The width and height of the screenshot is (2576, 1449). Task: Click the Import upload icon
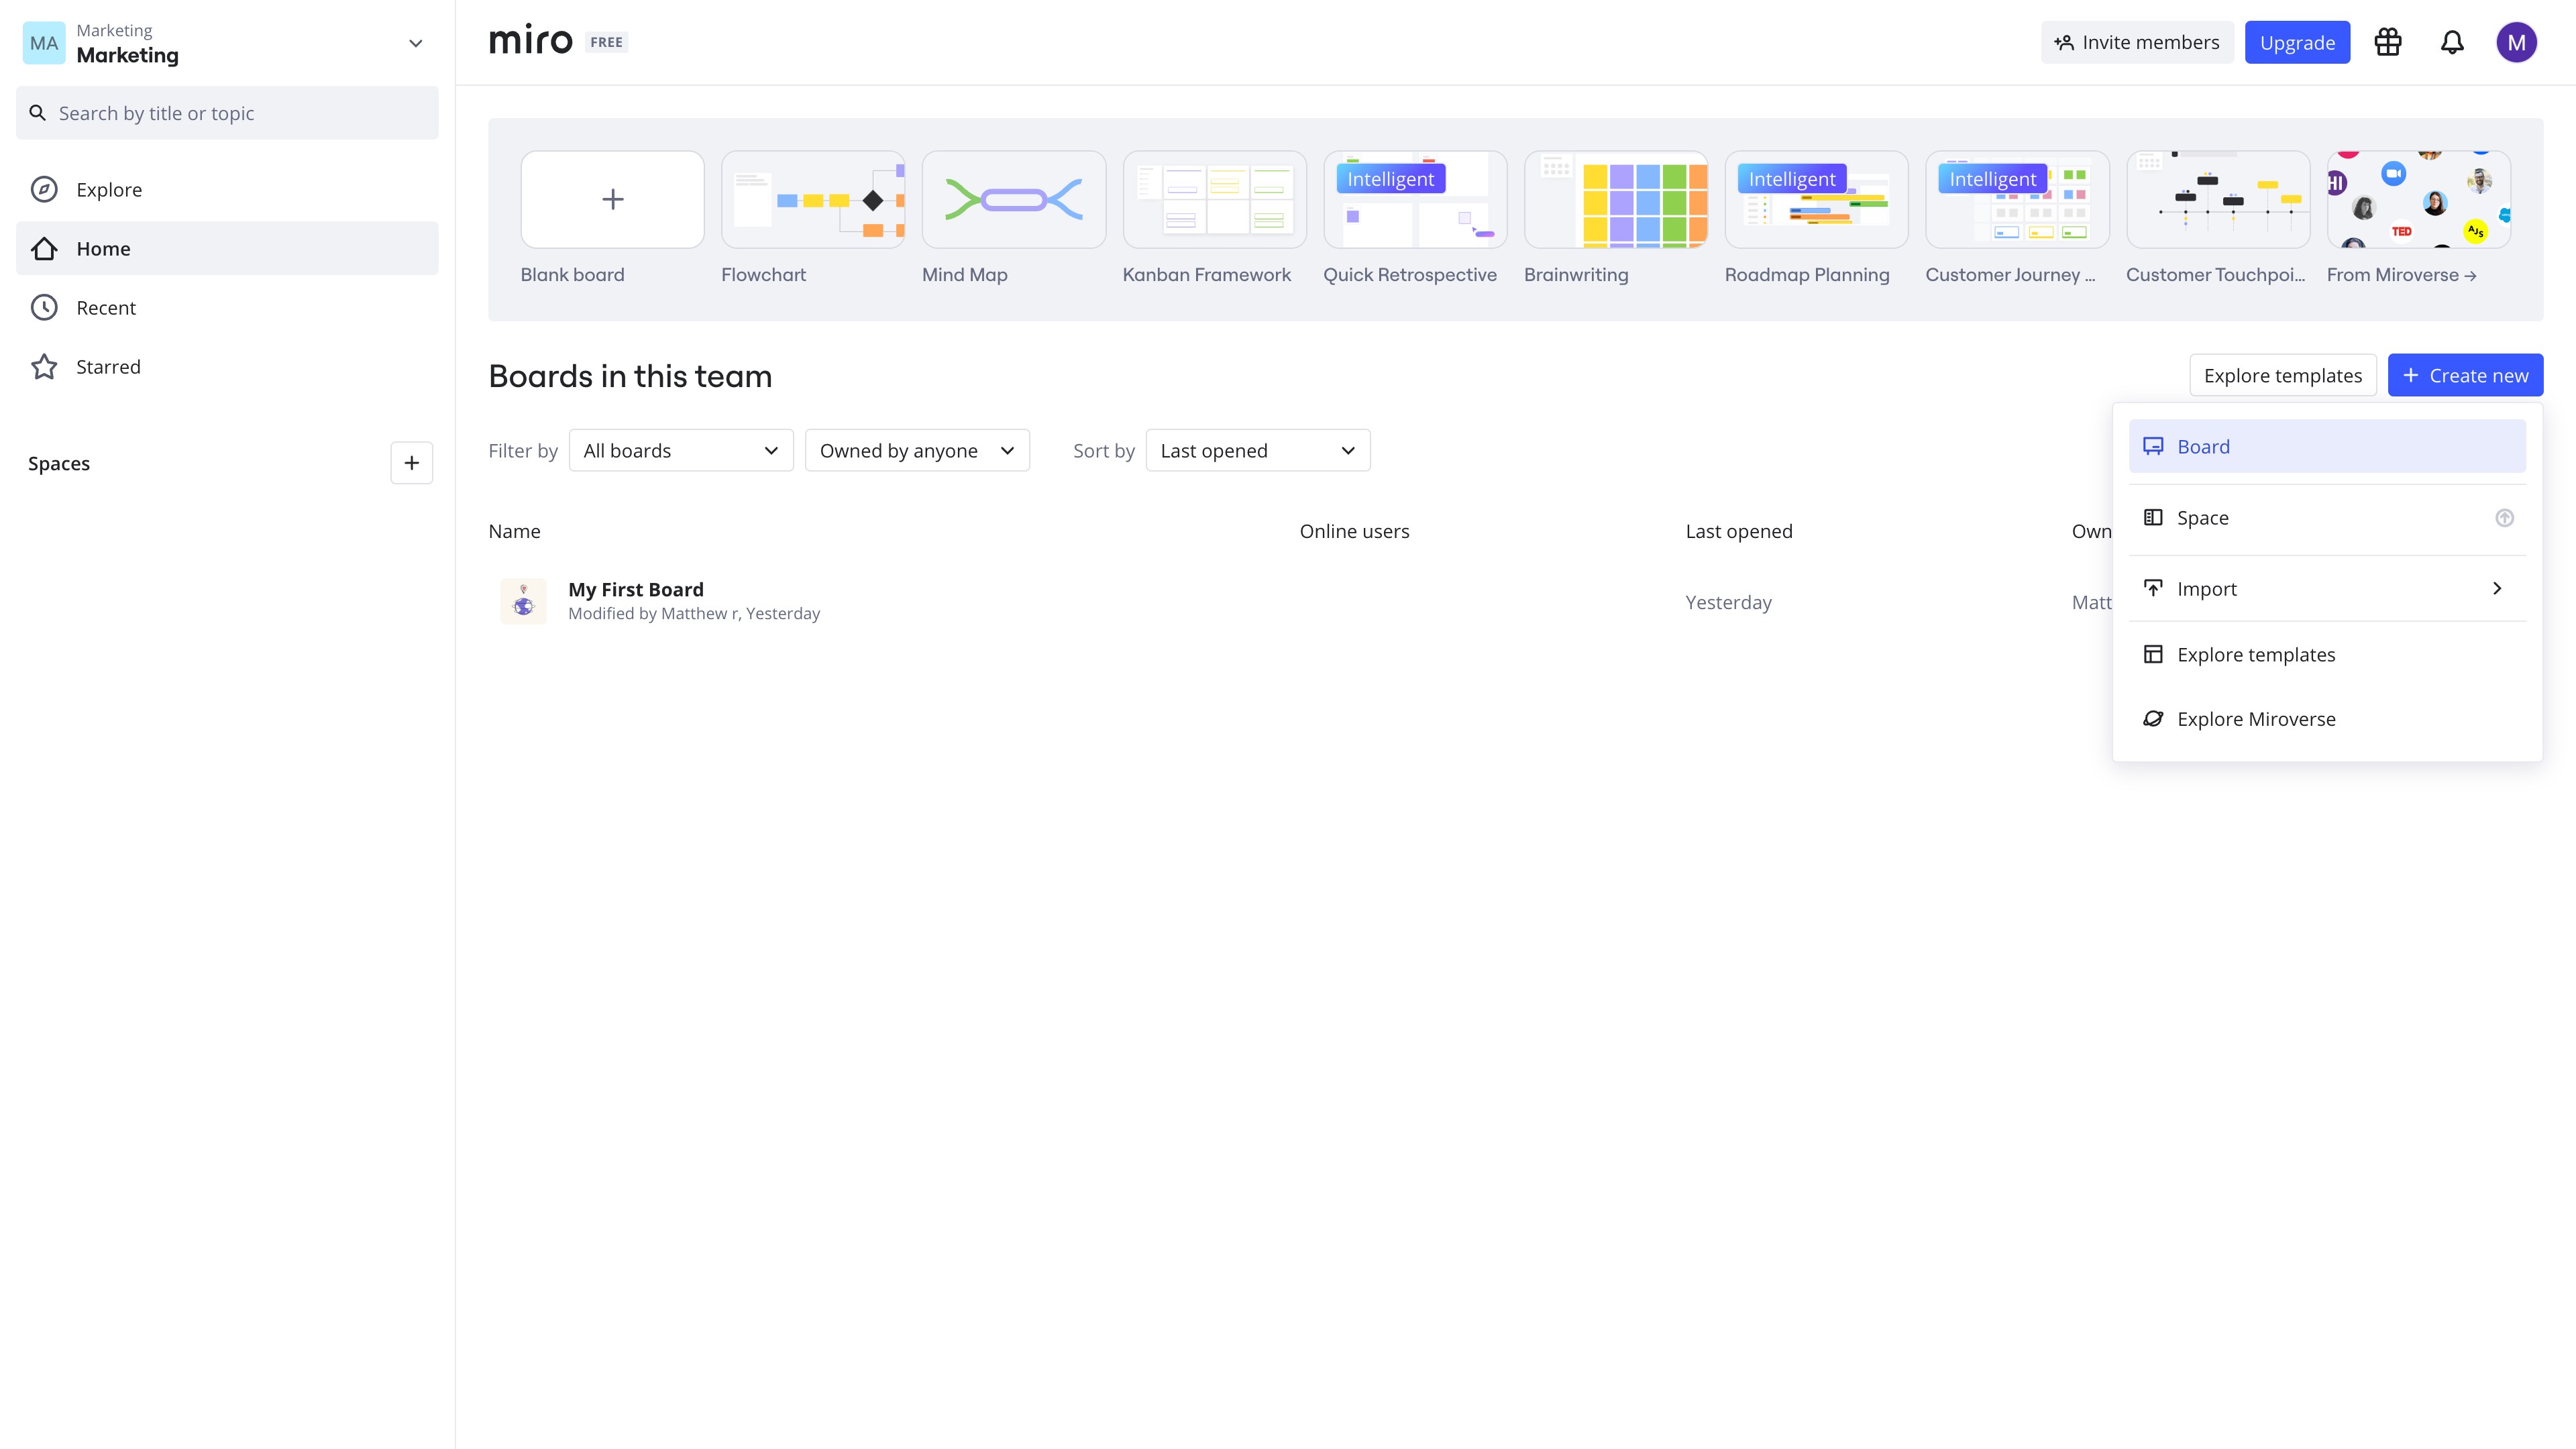(2153, 588)
